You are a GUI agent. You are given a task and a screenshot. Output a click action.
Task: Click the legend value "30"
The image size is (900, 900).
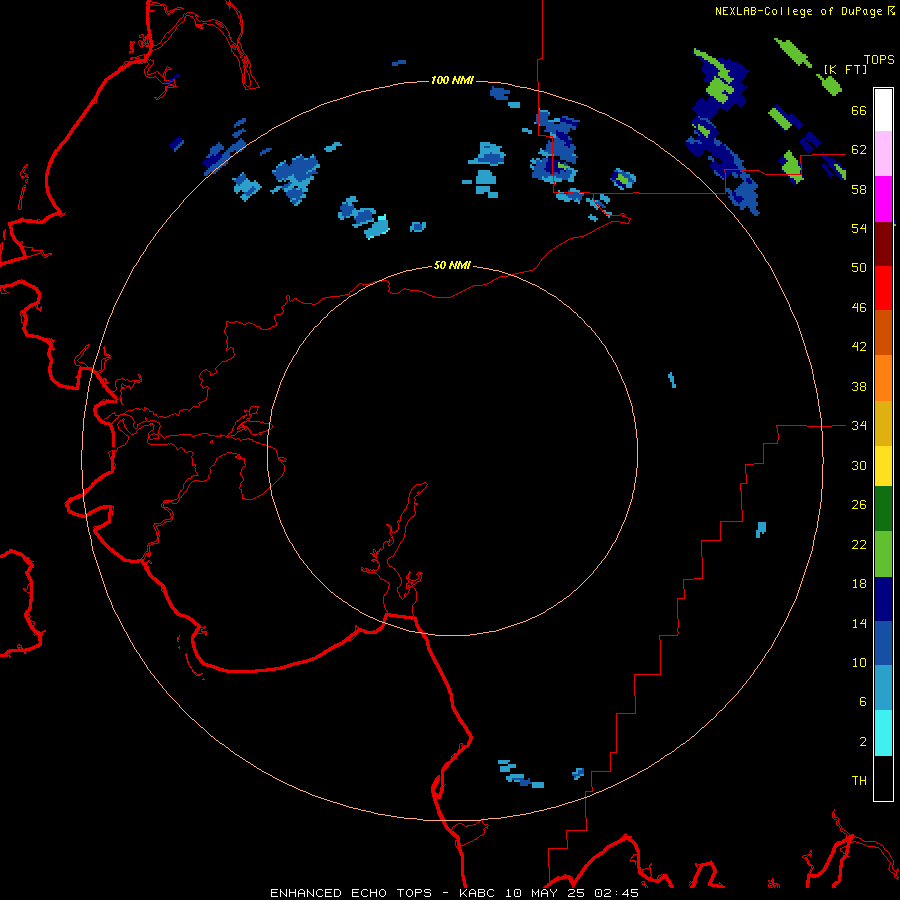[x=859, y=465]
